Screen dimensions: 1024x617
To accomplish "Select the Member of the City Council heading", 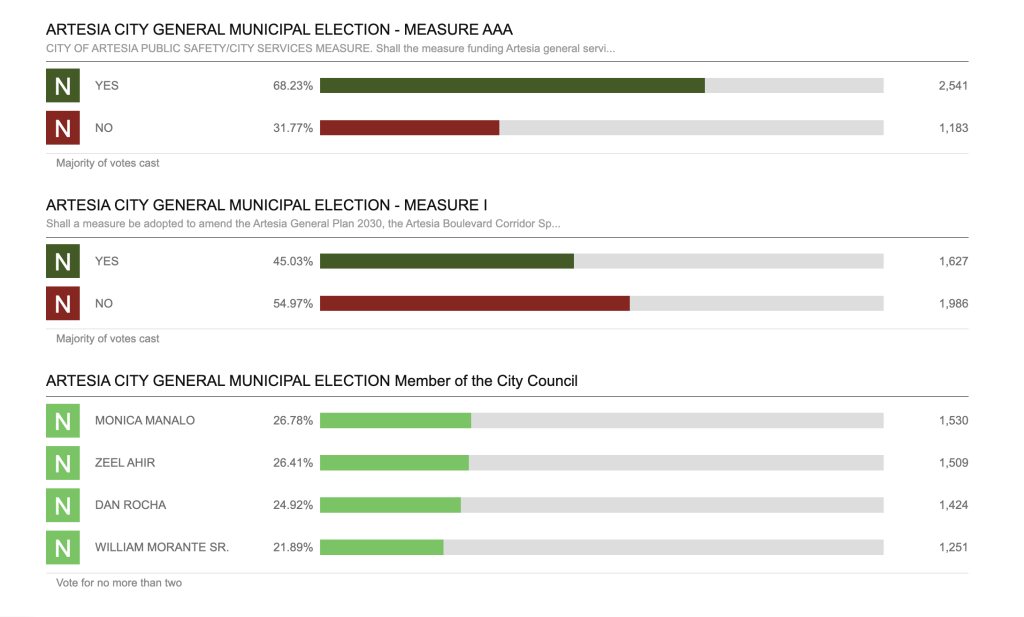I will coord(312,381).
